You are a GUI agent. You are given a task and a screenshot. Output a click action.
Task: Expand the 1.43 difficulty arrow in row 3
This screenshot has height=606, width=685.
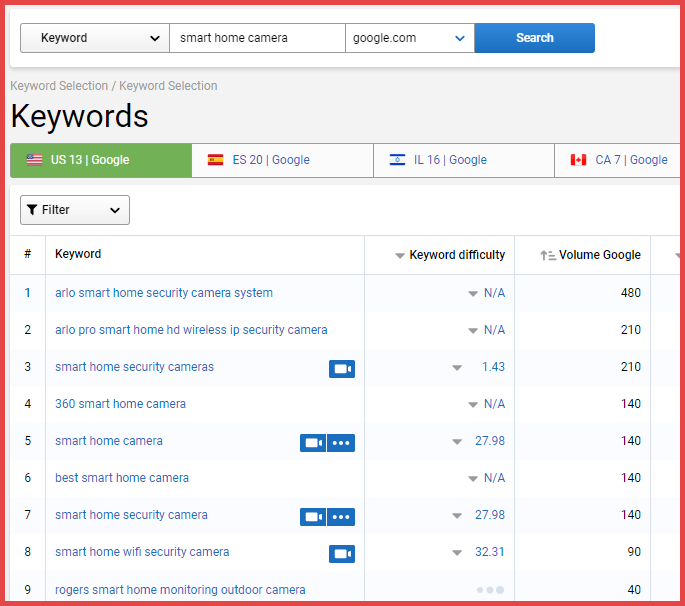point(457,368)
